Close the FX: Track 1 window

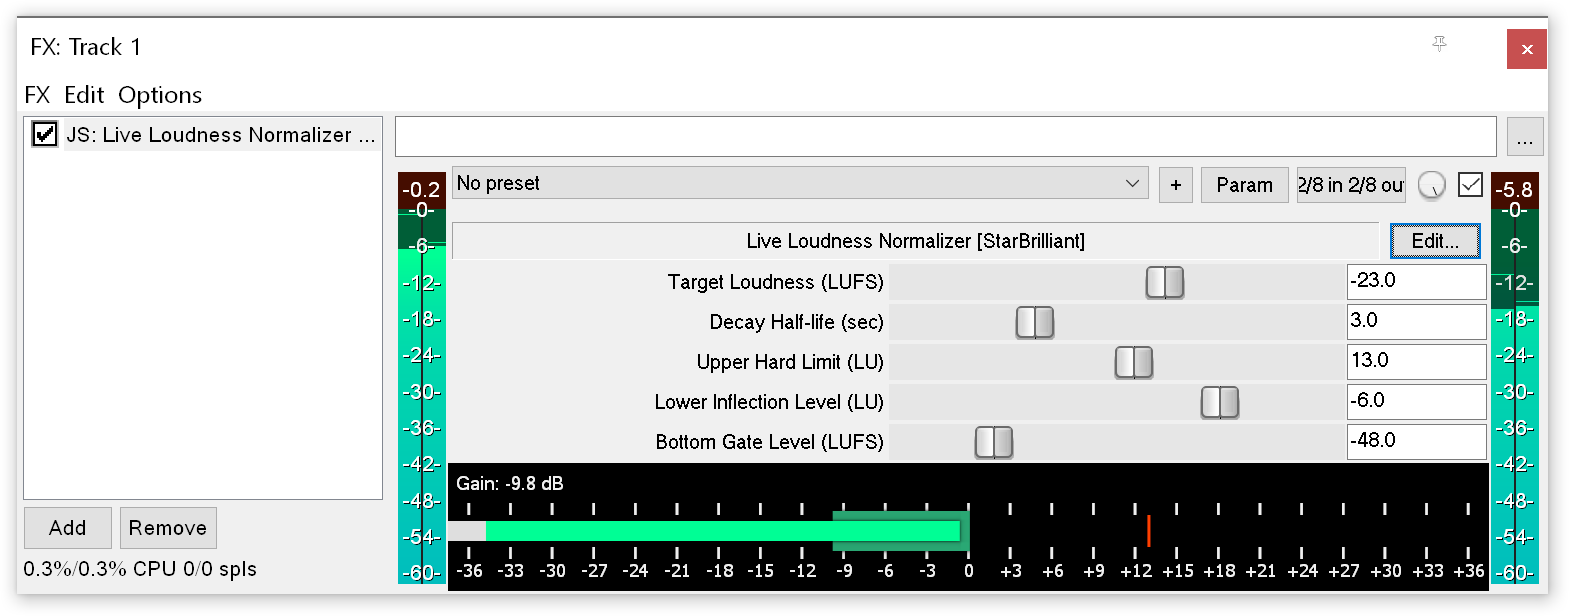(1526, 49)
